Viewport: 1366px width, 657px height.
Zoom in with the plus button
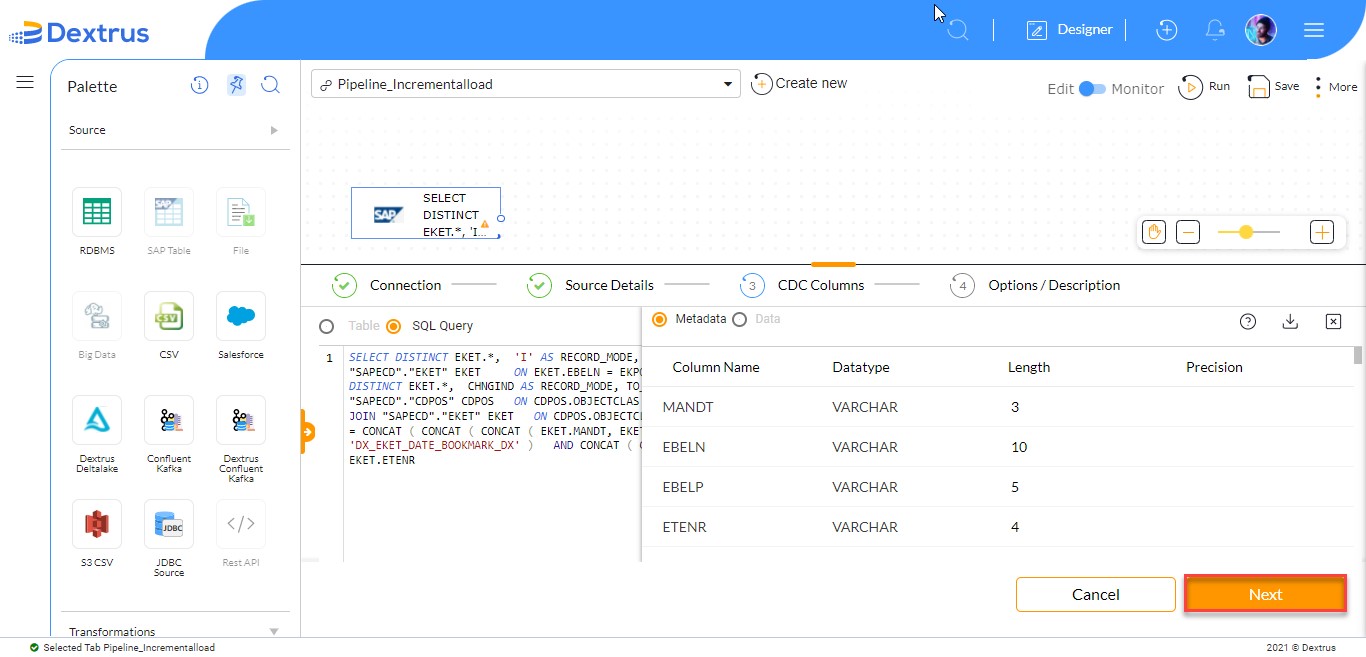(x=1322, y=232)
